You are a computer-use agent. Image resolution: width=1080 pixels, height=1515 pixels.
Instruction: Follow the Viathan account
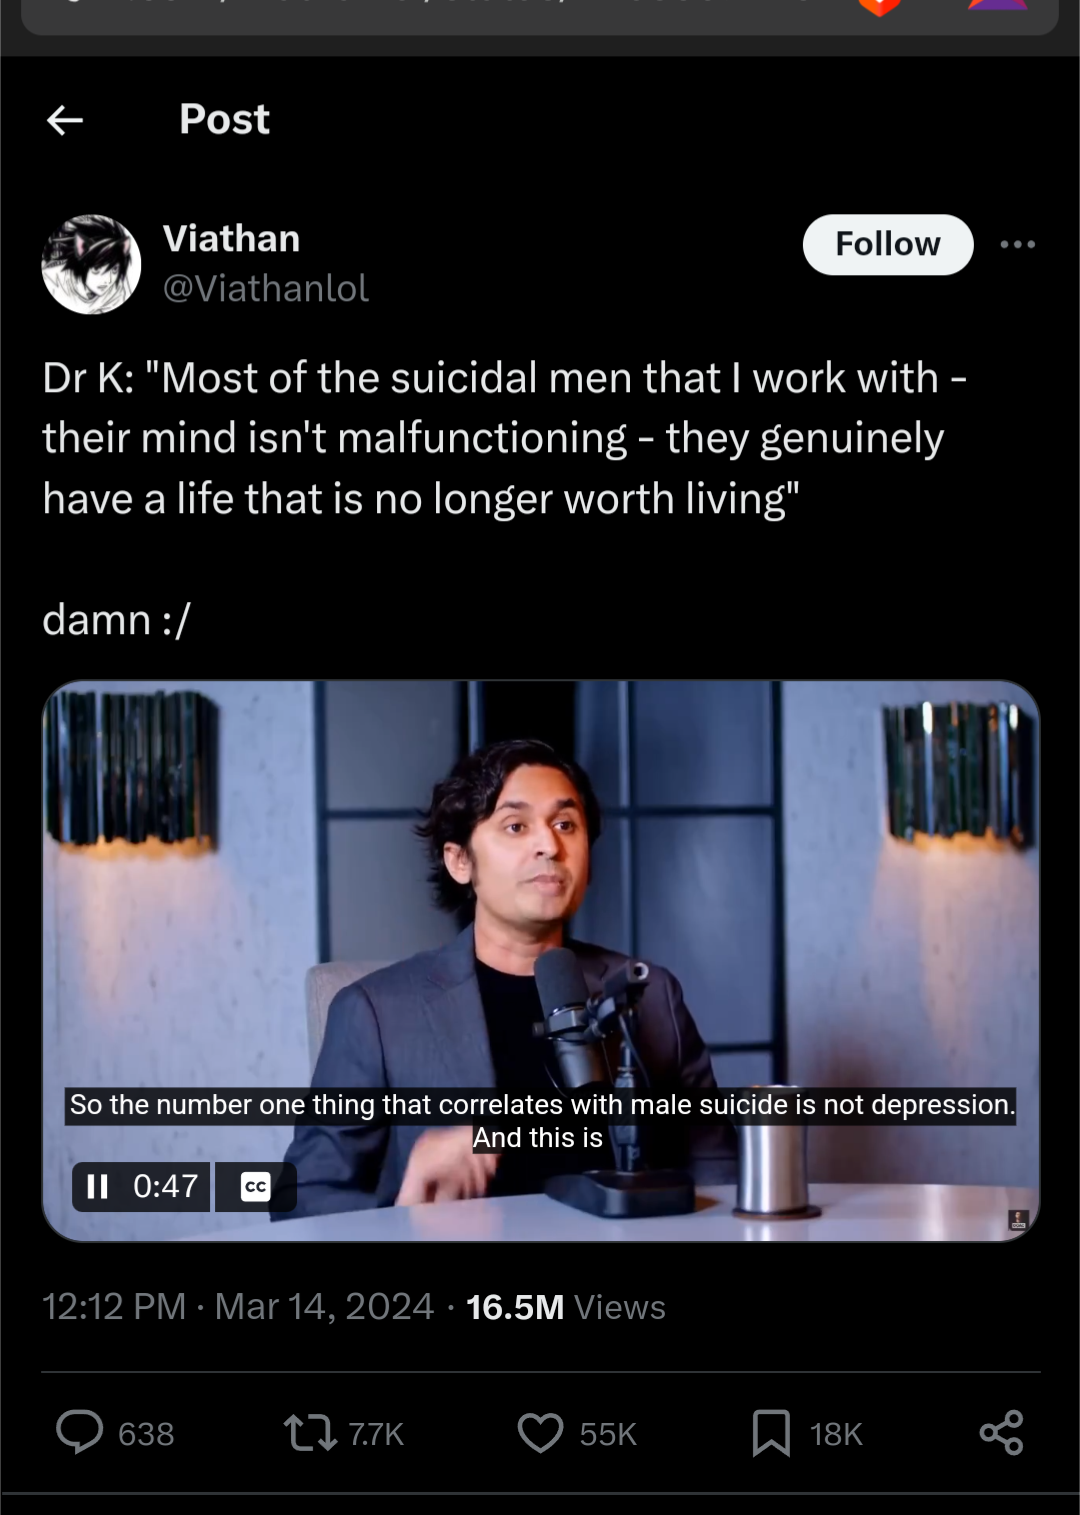[x=888, y=244]
